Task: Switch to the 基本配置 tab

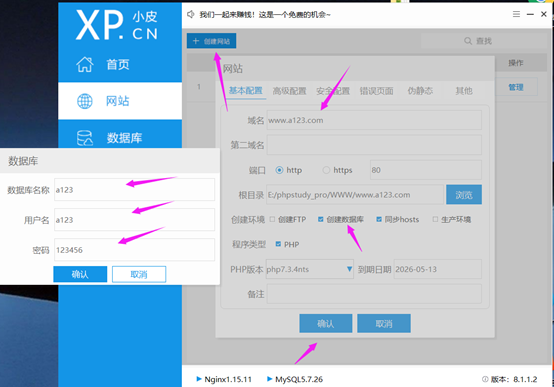Action: (x=246, y=90)
